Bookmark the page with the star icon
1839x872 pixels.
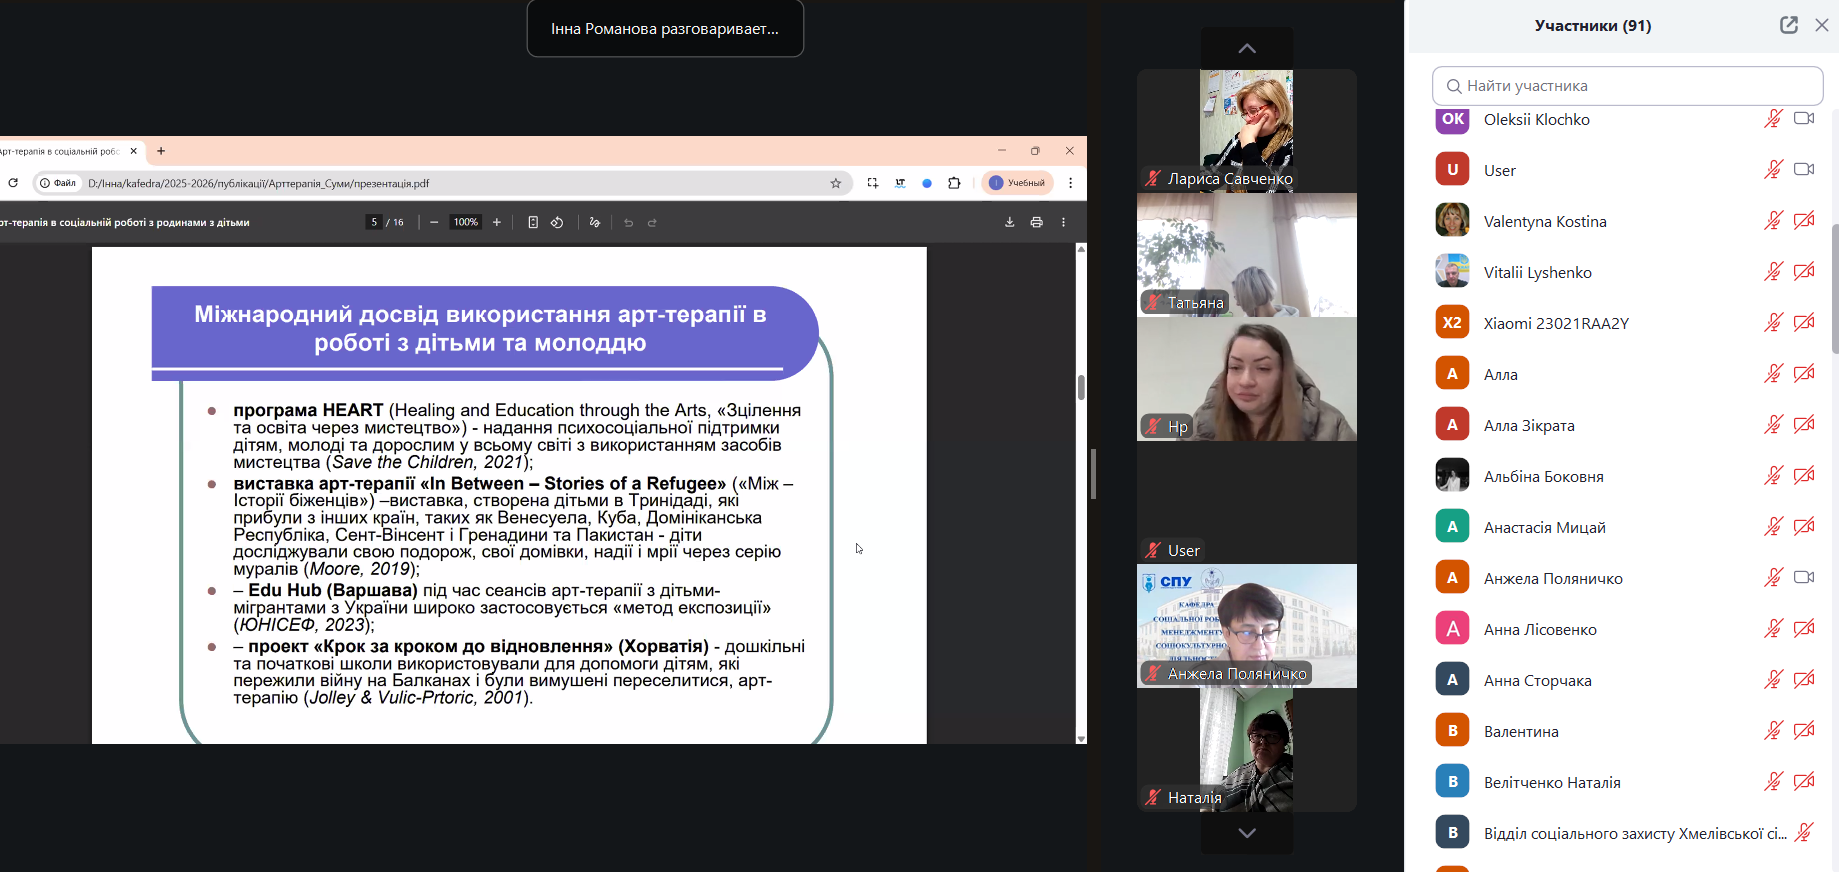tap(836, 183)
